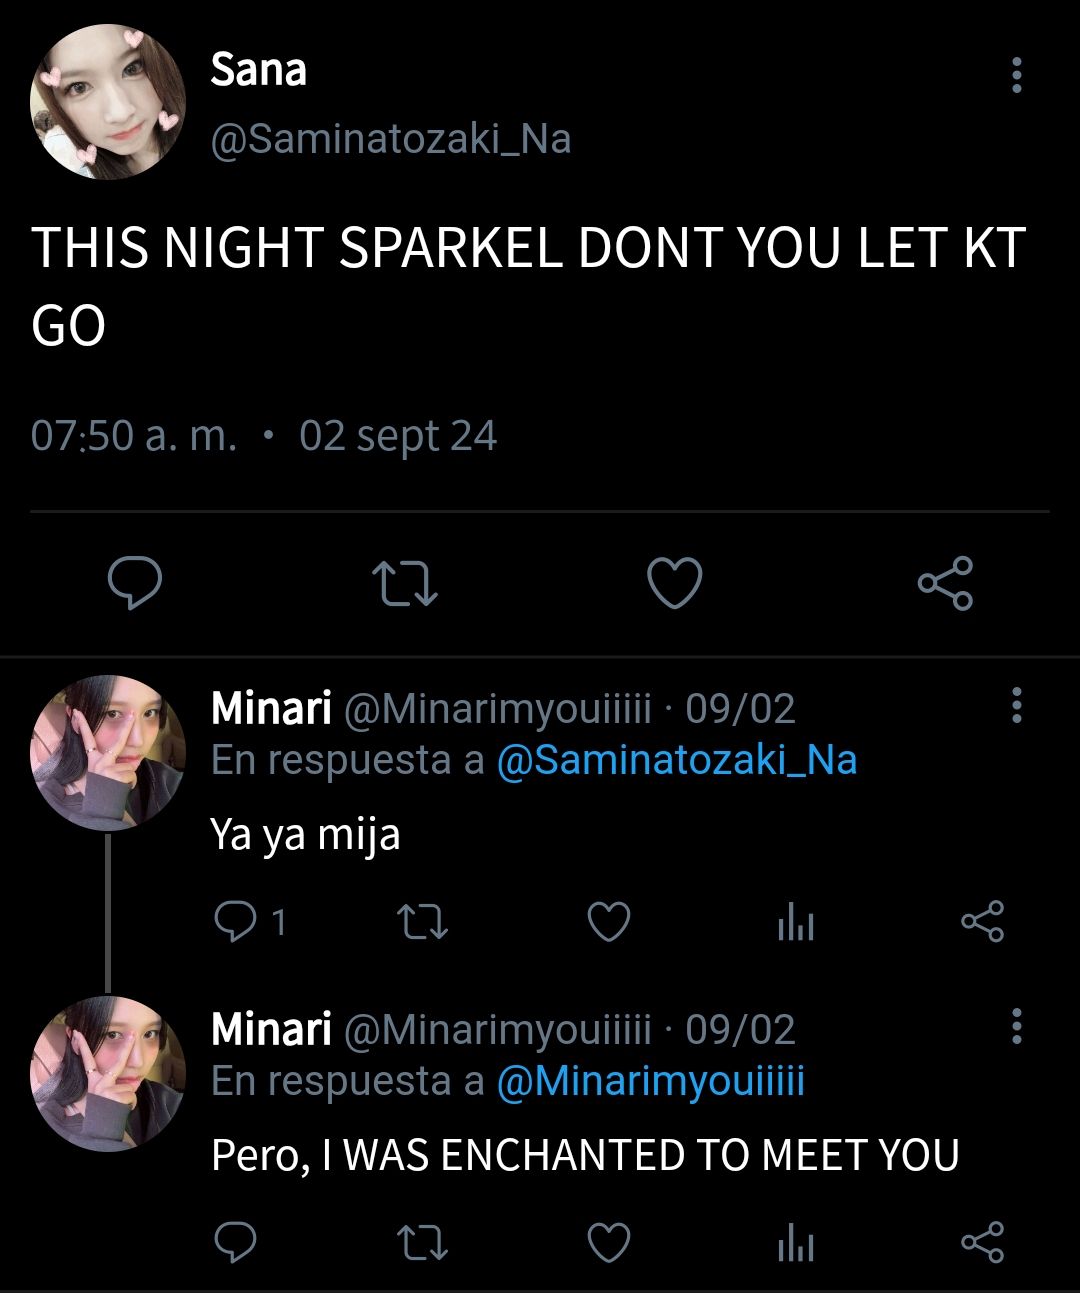The image size is (1080, 1293).
Task: Share the 'Ya ya mija' reply
Action: (x=982, y=922)
